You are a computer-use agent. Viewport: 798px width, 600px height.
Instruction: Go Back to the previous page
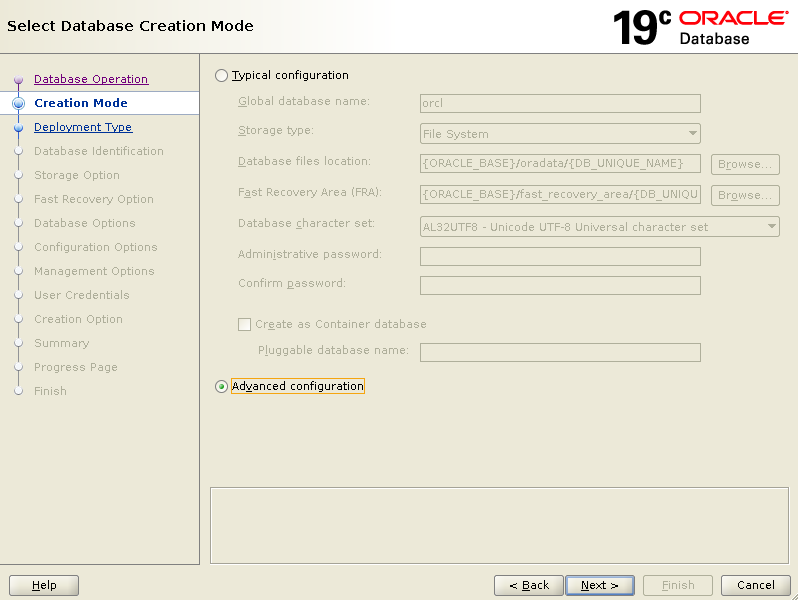pyautogui.click(x=529, y=585)
